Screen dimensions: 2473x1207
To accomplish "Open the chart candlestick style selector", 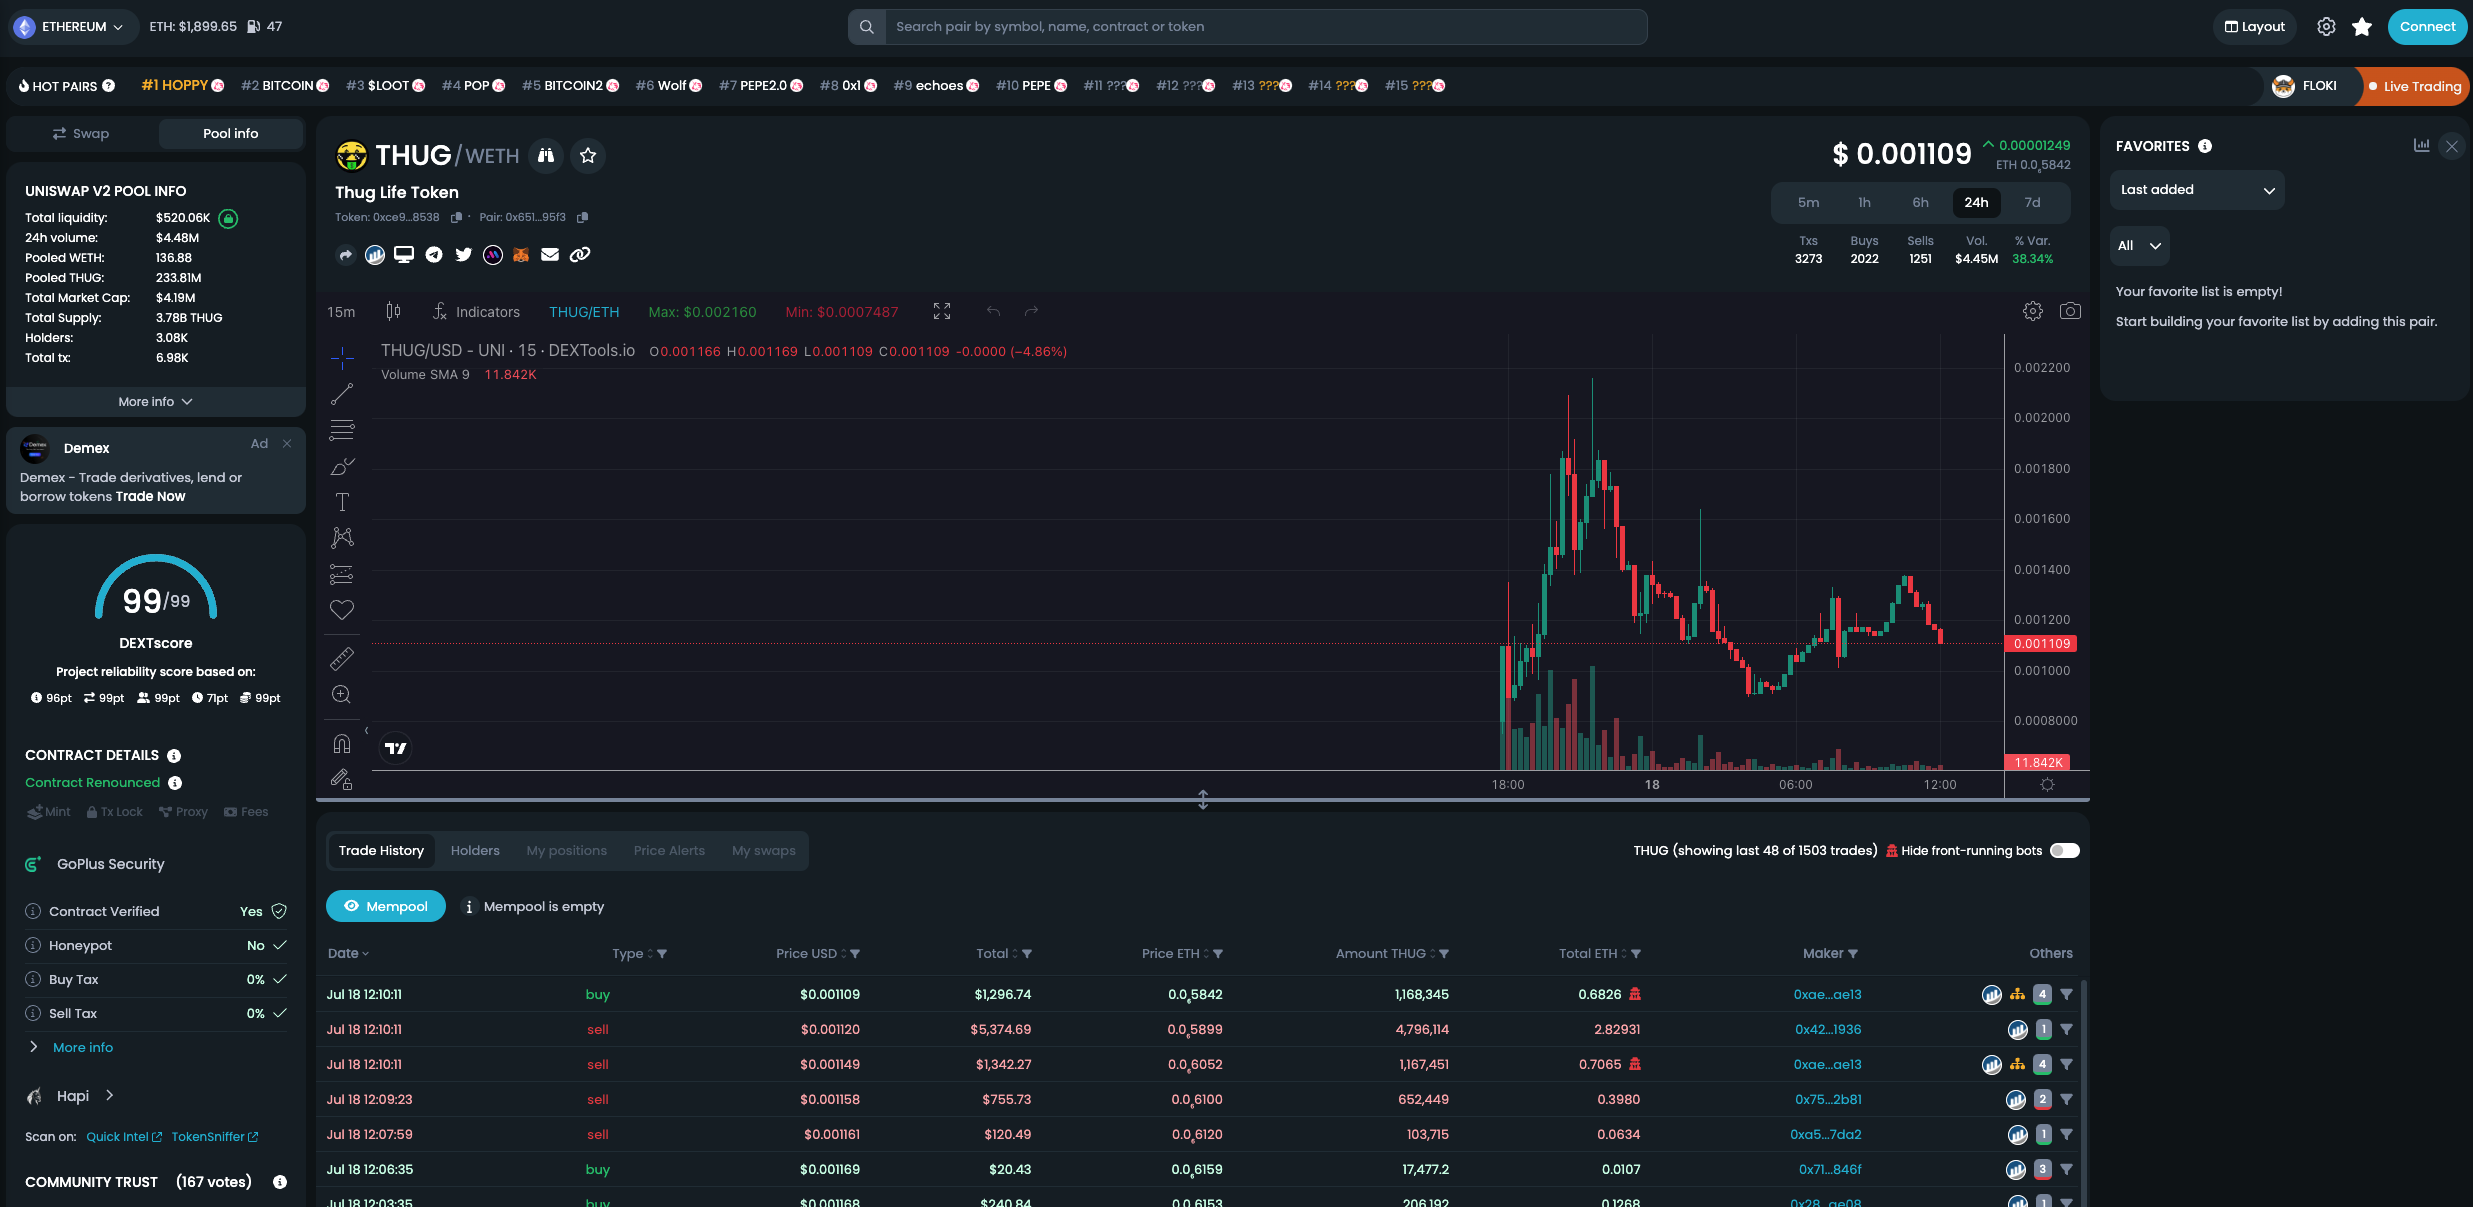I will pos(393,312).
